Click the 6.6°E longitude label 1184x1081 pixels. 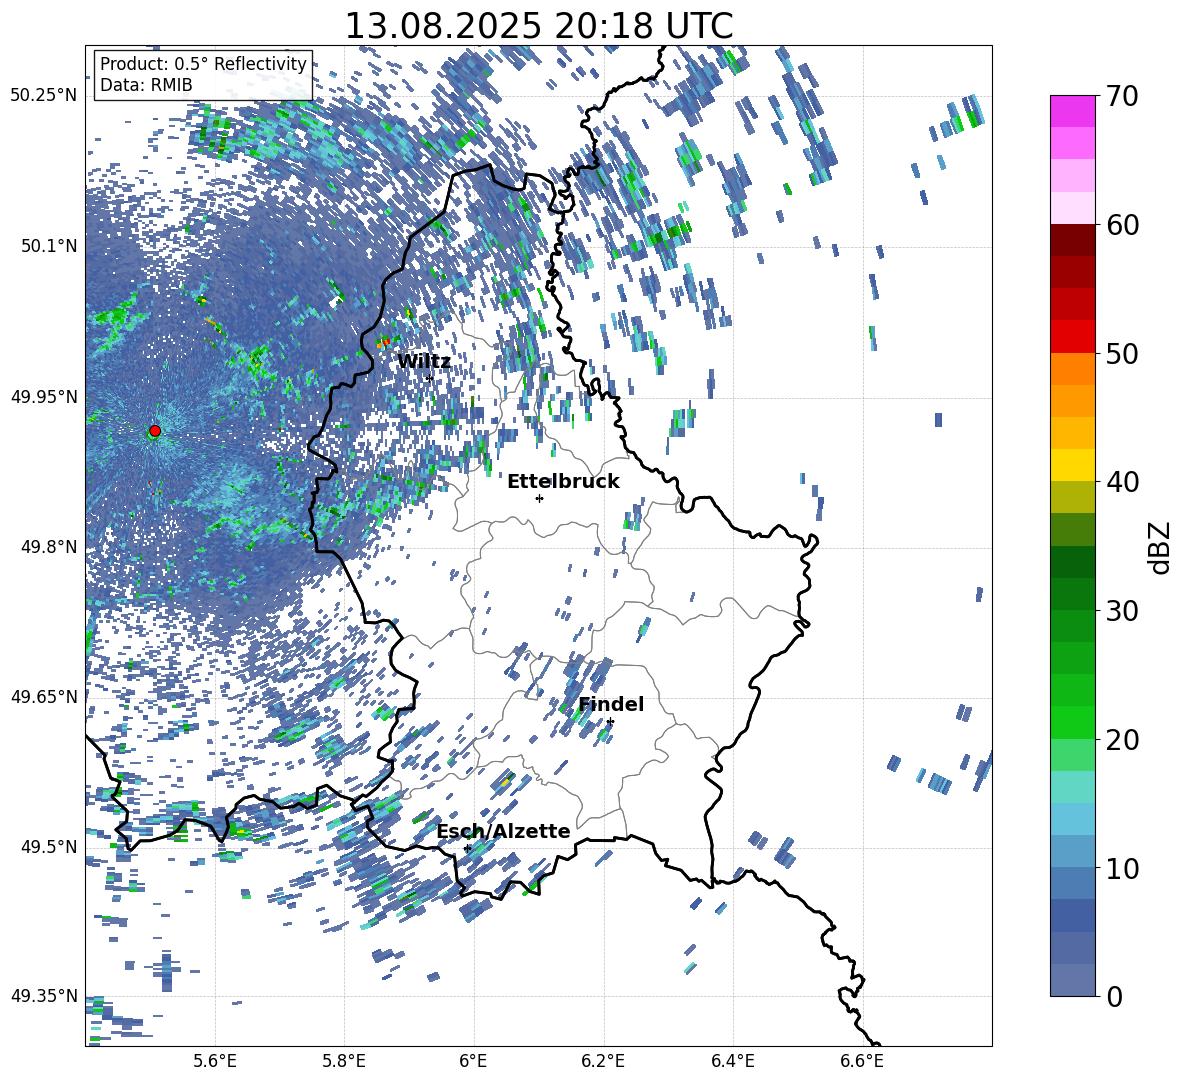tap(862, 1061)
